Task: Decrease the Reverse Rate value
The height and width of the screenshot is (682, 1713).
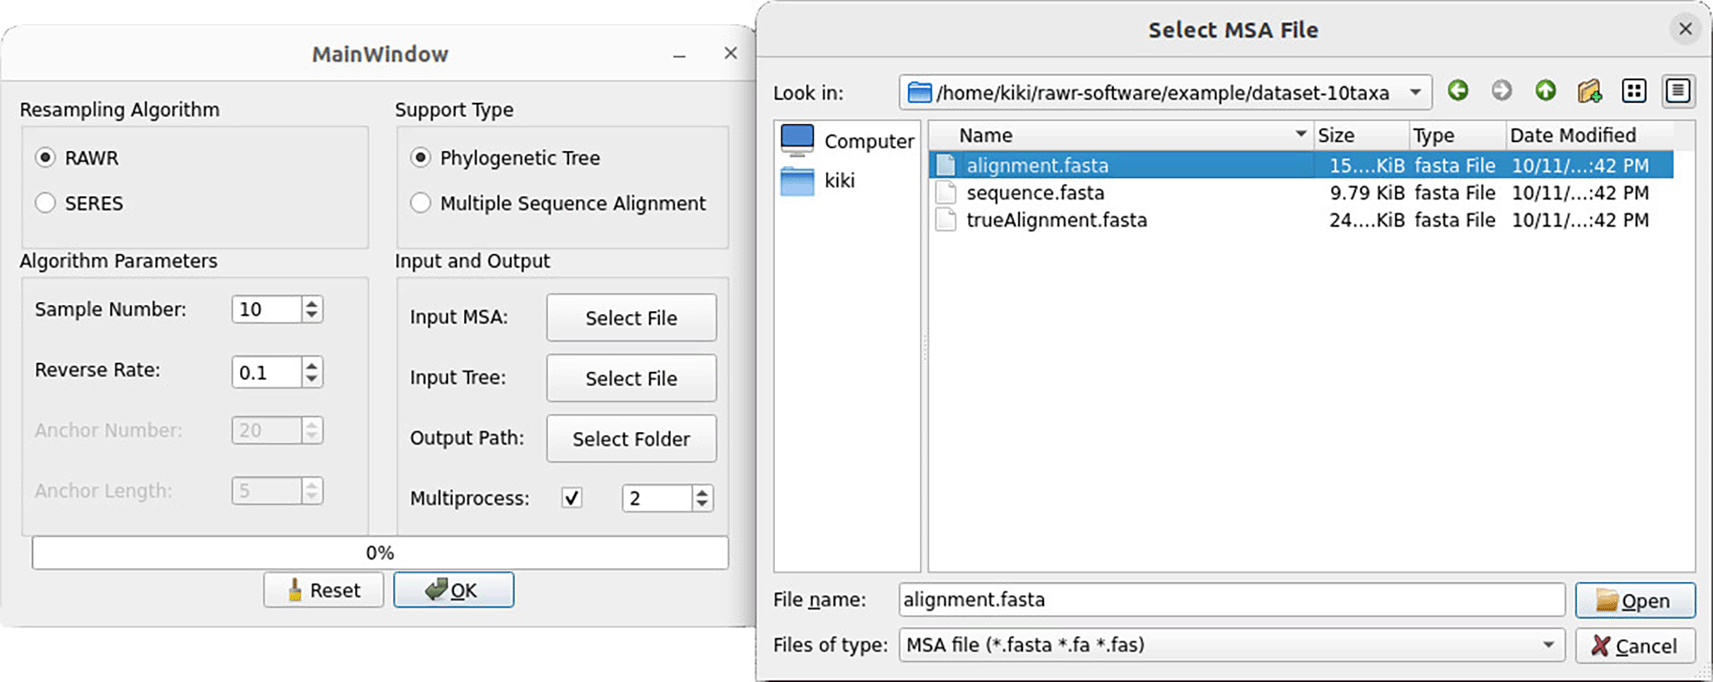Action: click(x=312, y=377)
